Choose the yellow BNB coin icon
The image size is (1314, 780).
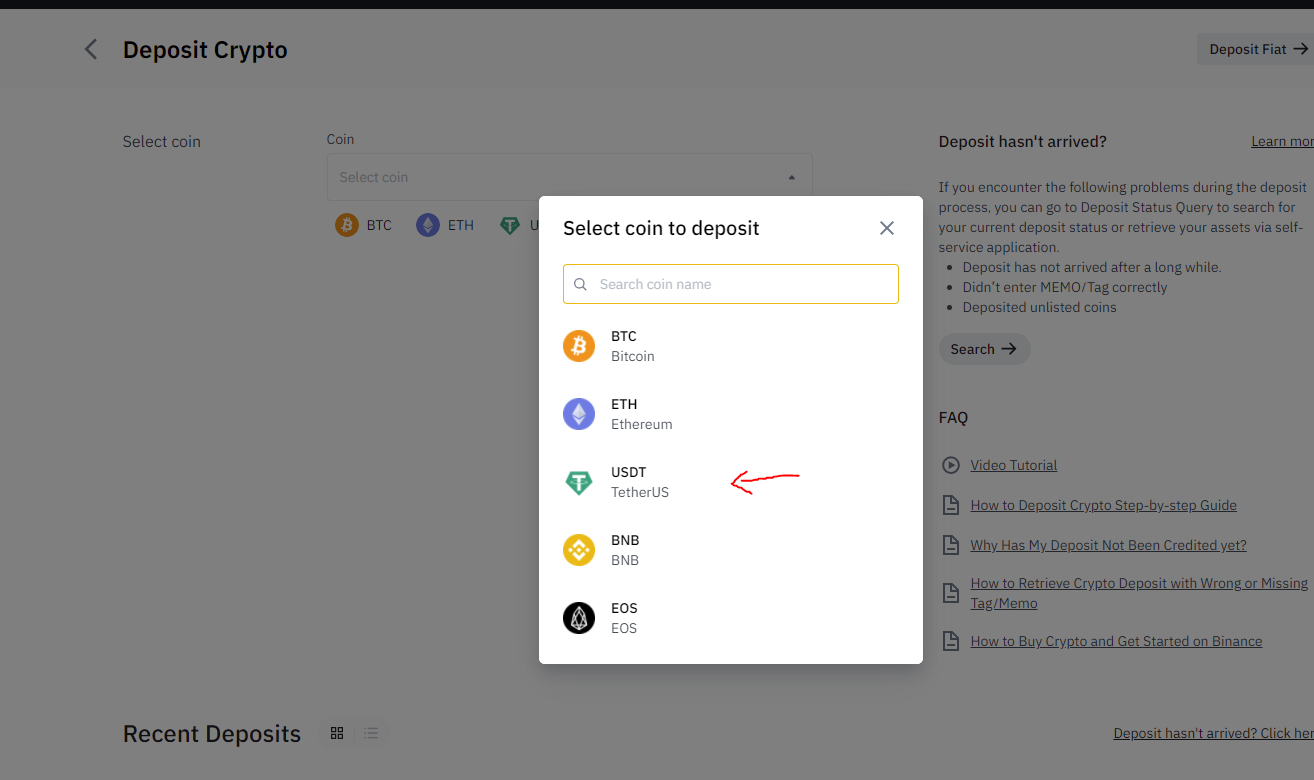579,550
